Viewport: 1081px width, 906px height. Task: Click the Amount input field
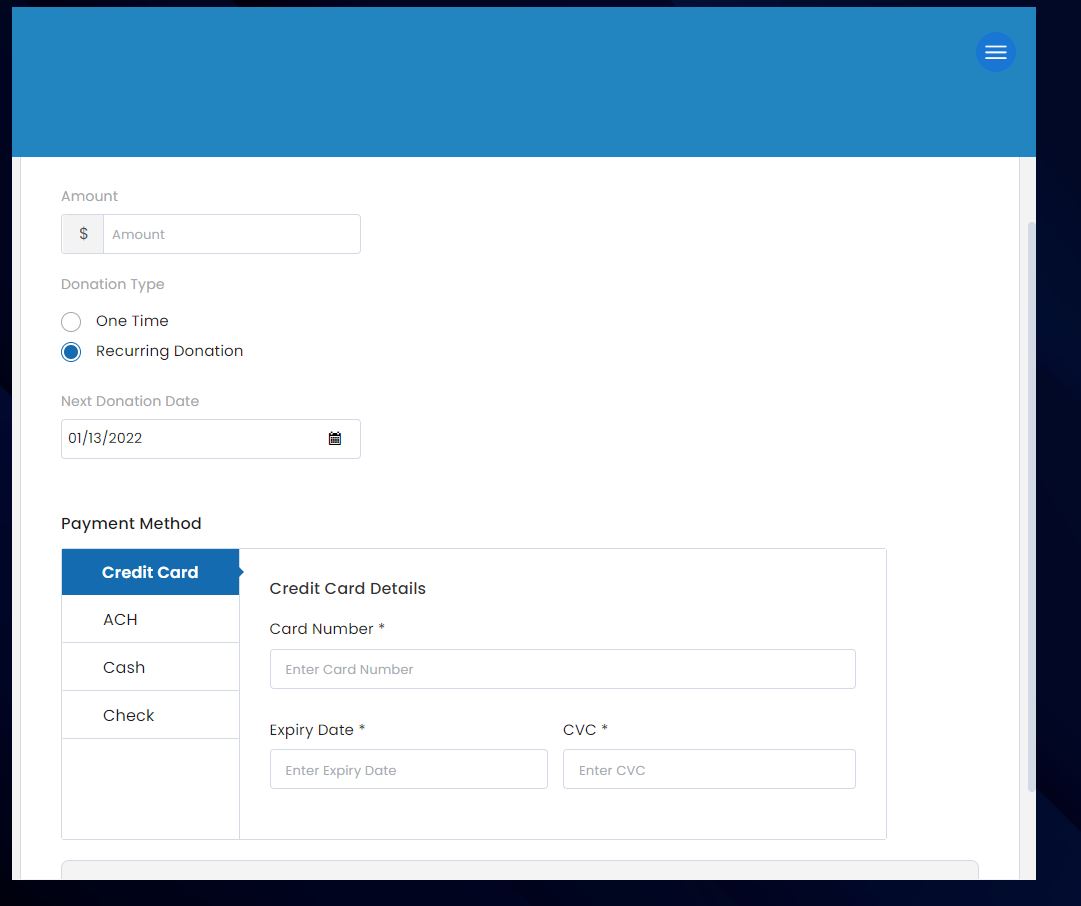coord(232,234)
